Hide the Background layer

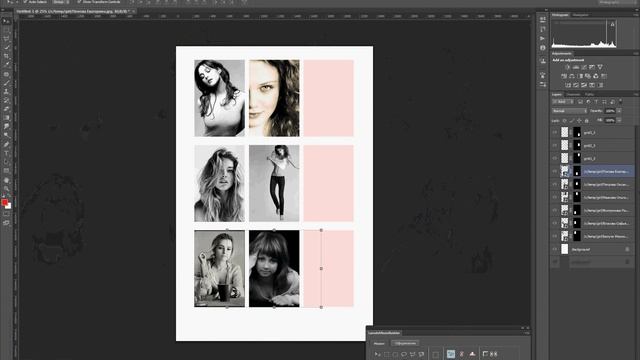coord(555,249)
